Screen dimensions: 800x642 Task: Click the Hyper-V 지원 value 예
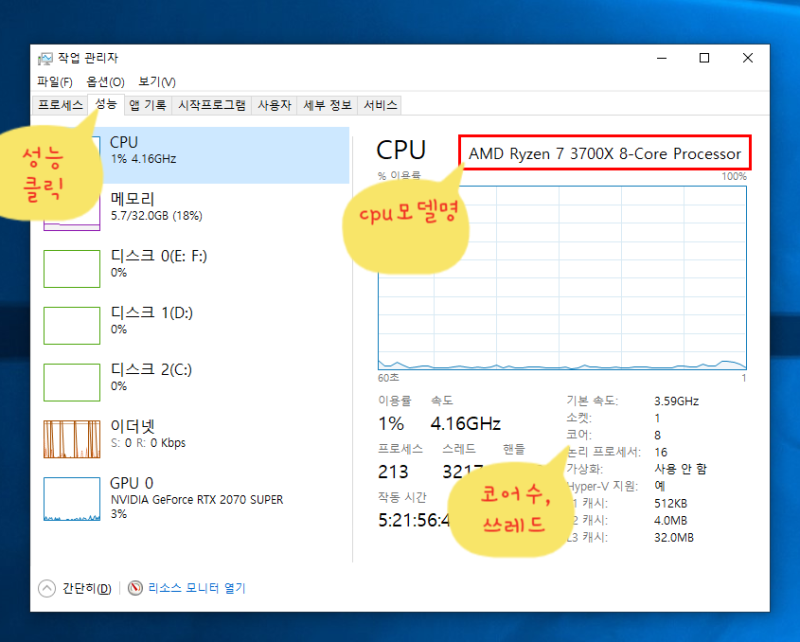click(x=660, y=486)
